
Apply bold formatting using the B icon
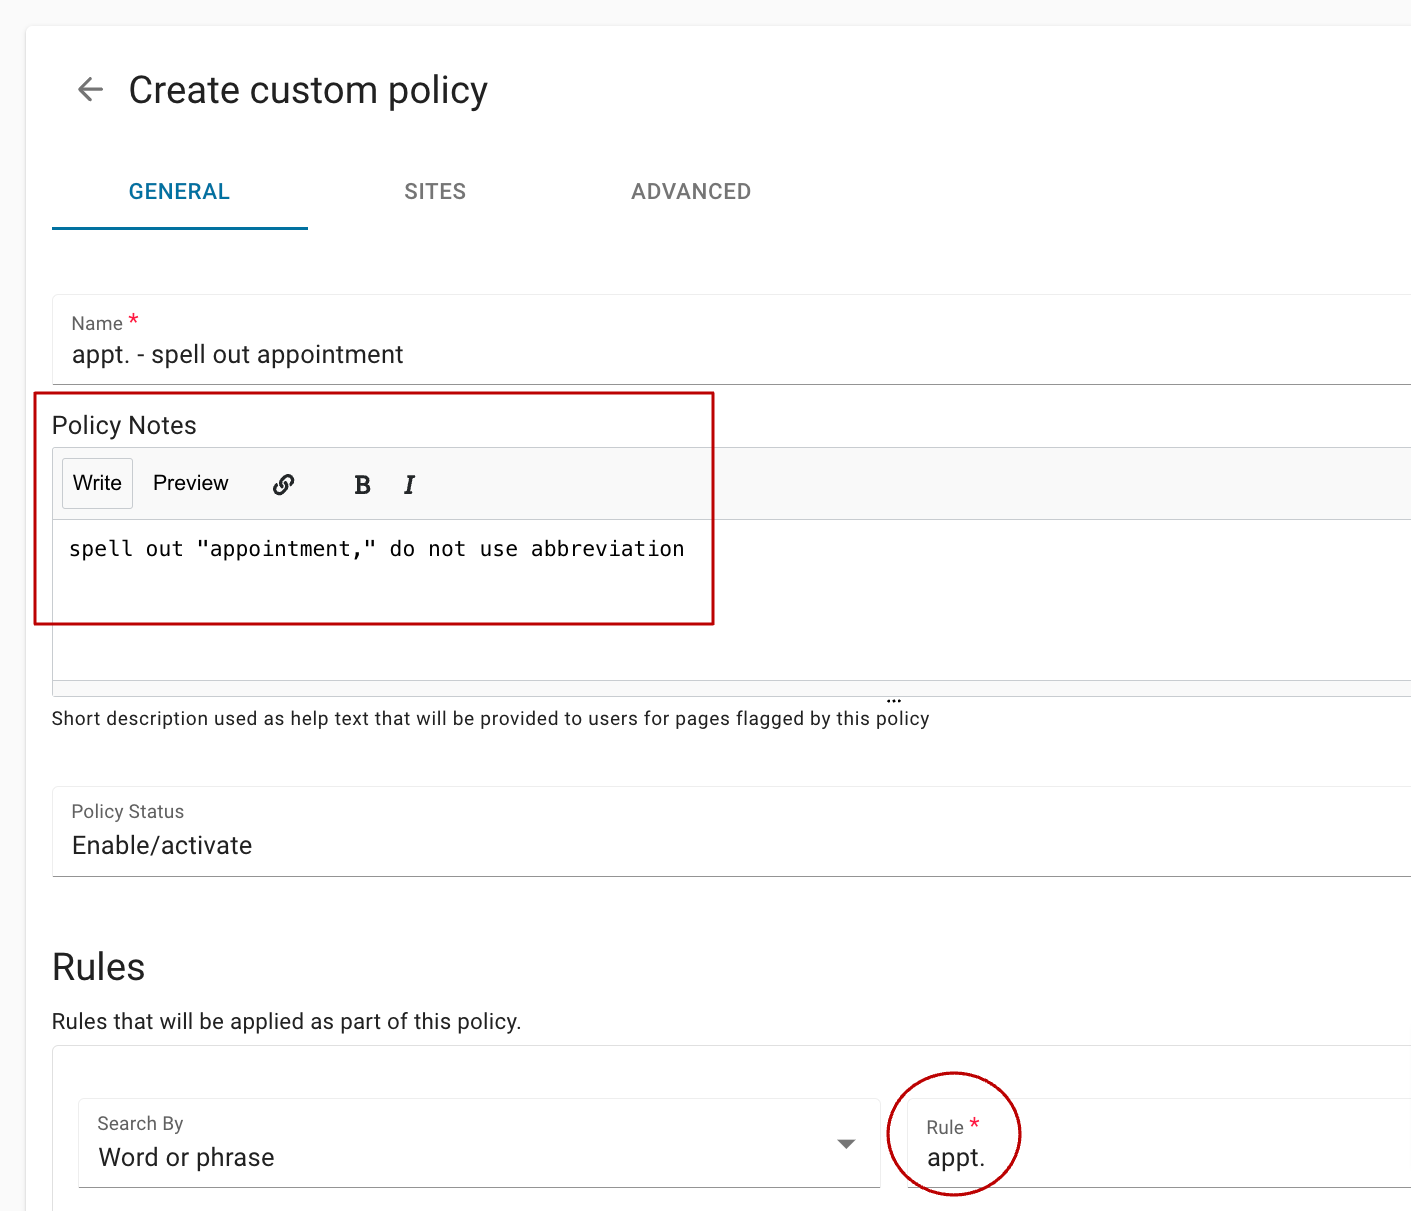pos(361,483)
